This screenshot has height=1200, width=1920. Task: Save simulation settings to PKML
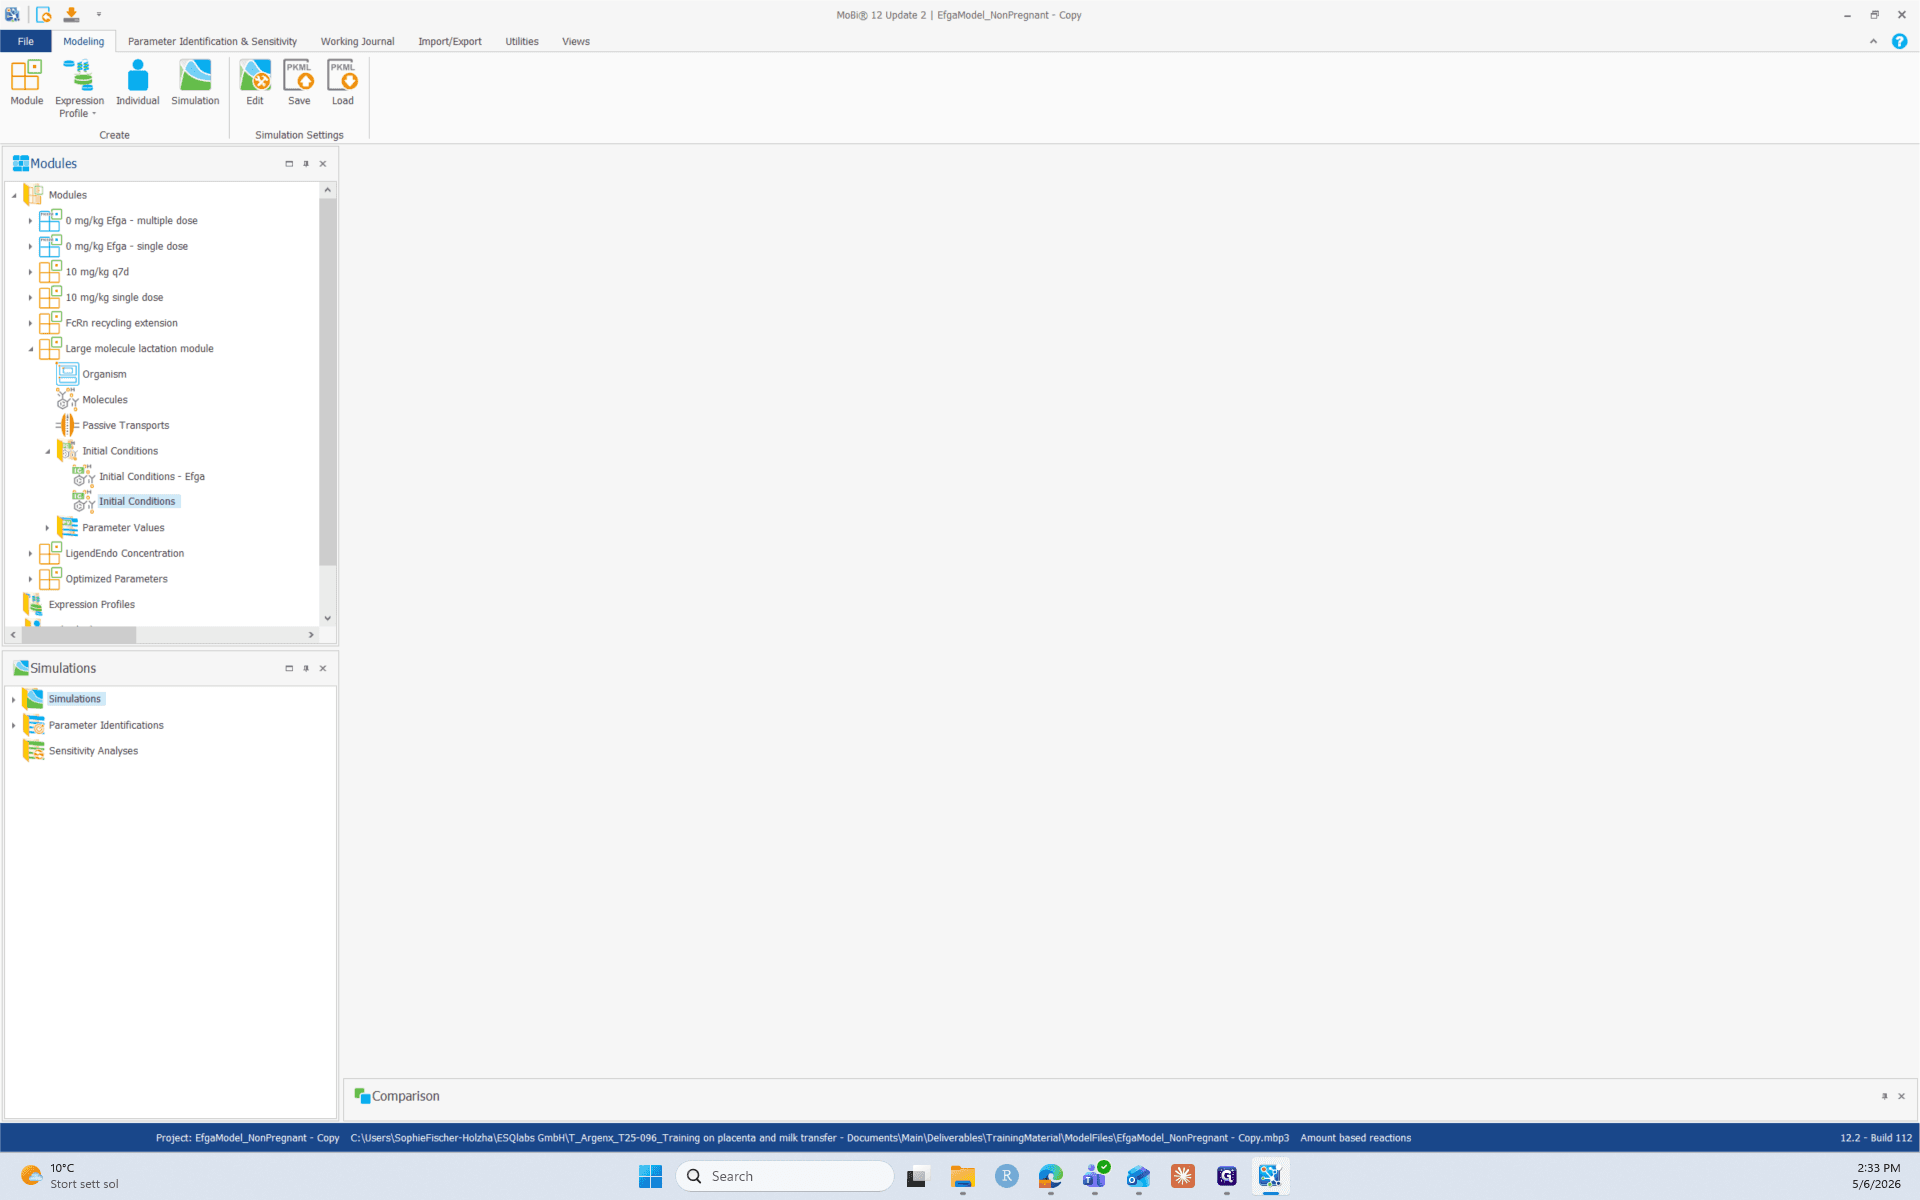[x=299, y=83]
